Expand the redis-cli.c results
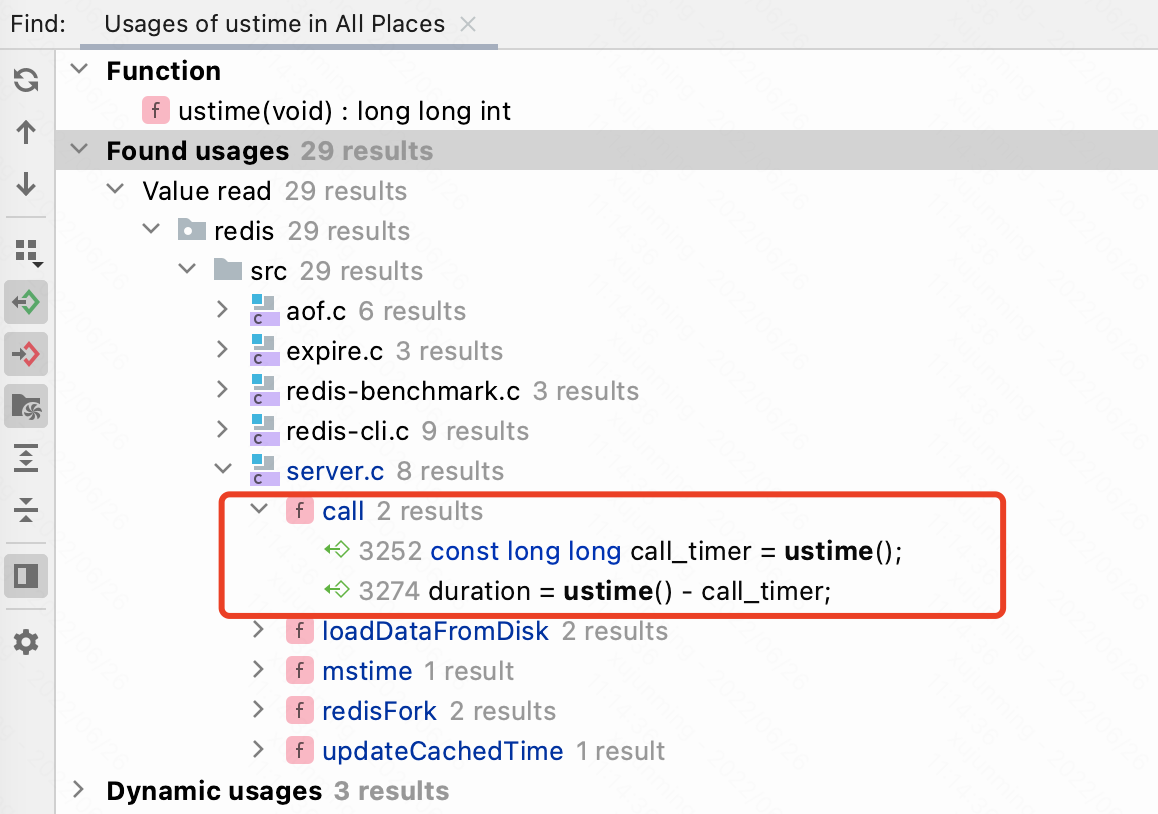Viewport: 1158px width, 814px height. coord(222,428)
